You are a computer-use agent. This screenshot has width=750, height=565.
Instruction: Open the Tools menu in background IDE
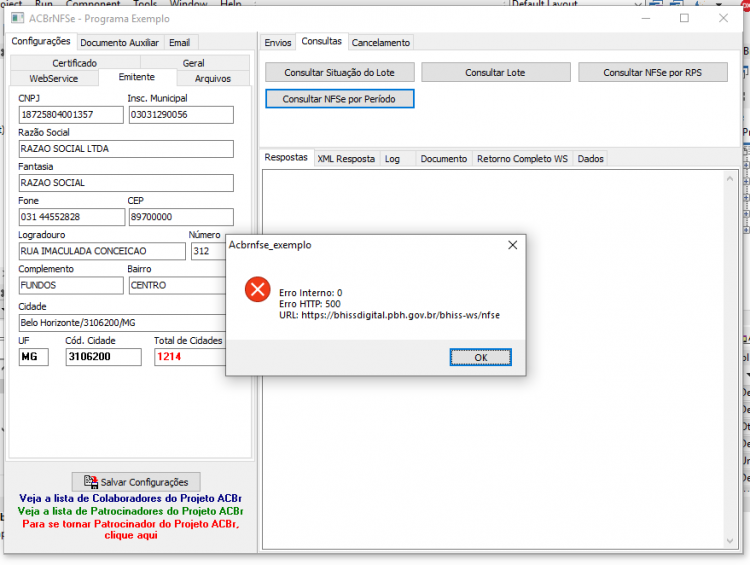145,3
